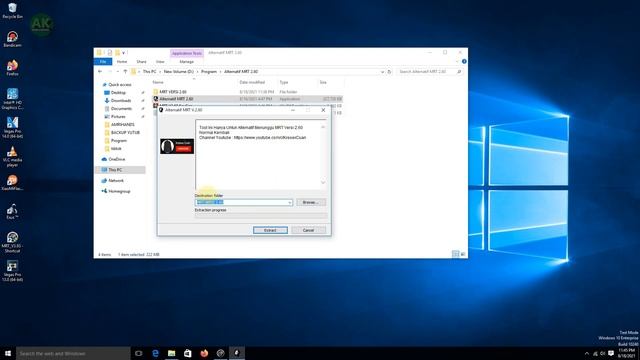
Task: Select the MRT V3.93 Shortcut desktop icon
Action: (x=12, y=242)
